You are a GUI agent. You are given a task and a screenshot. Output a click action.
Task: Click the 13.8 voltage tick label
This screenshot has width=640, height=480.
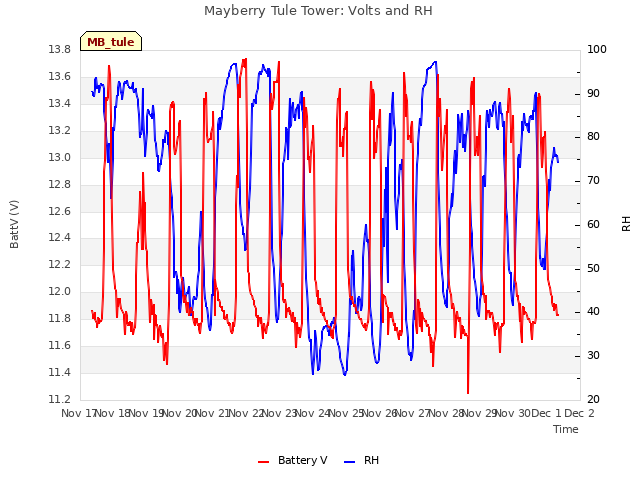click(59, 50)
